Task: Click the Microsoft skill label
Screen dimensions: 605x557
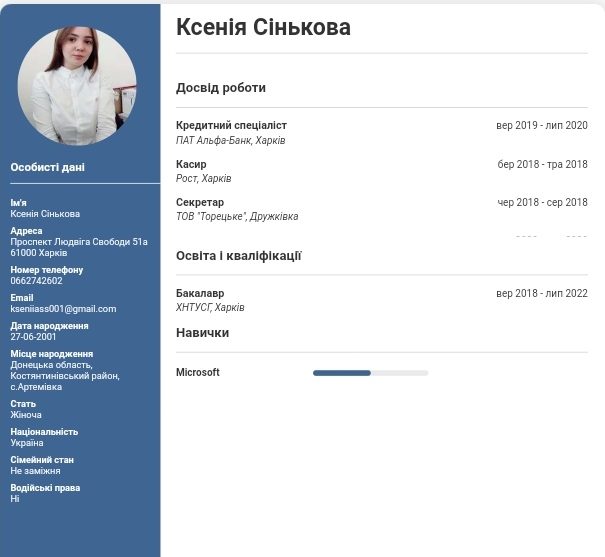Action: click(197, 373)
